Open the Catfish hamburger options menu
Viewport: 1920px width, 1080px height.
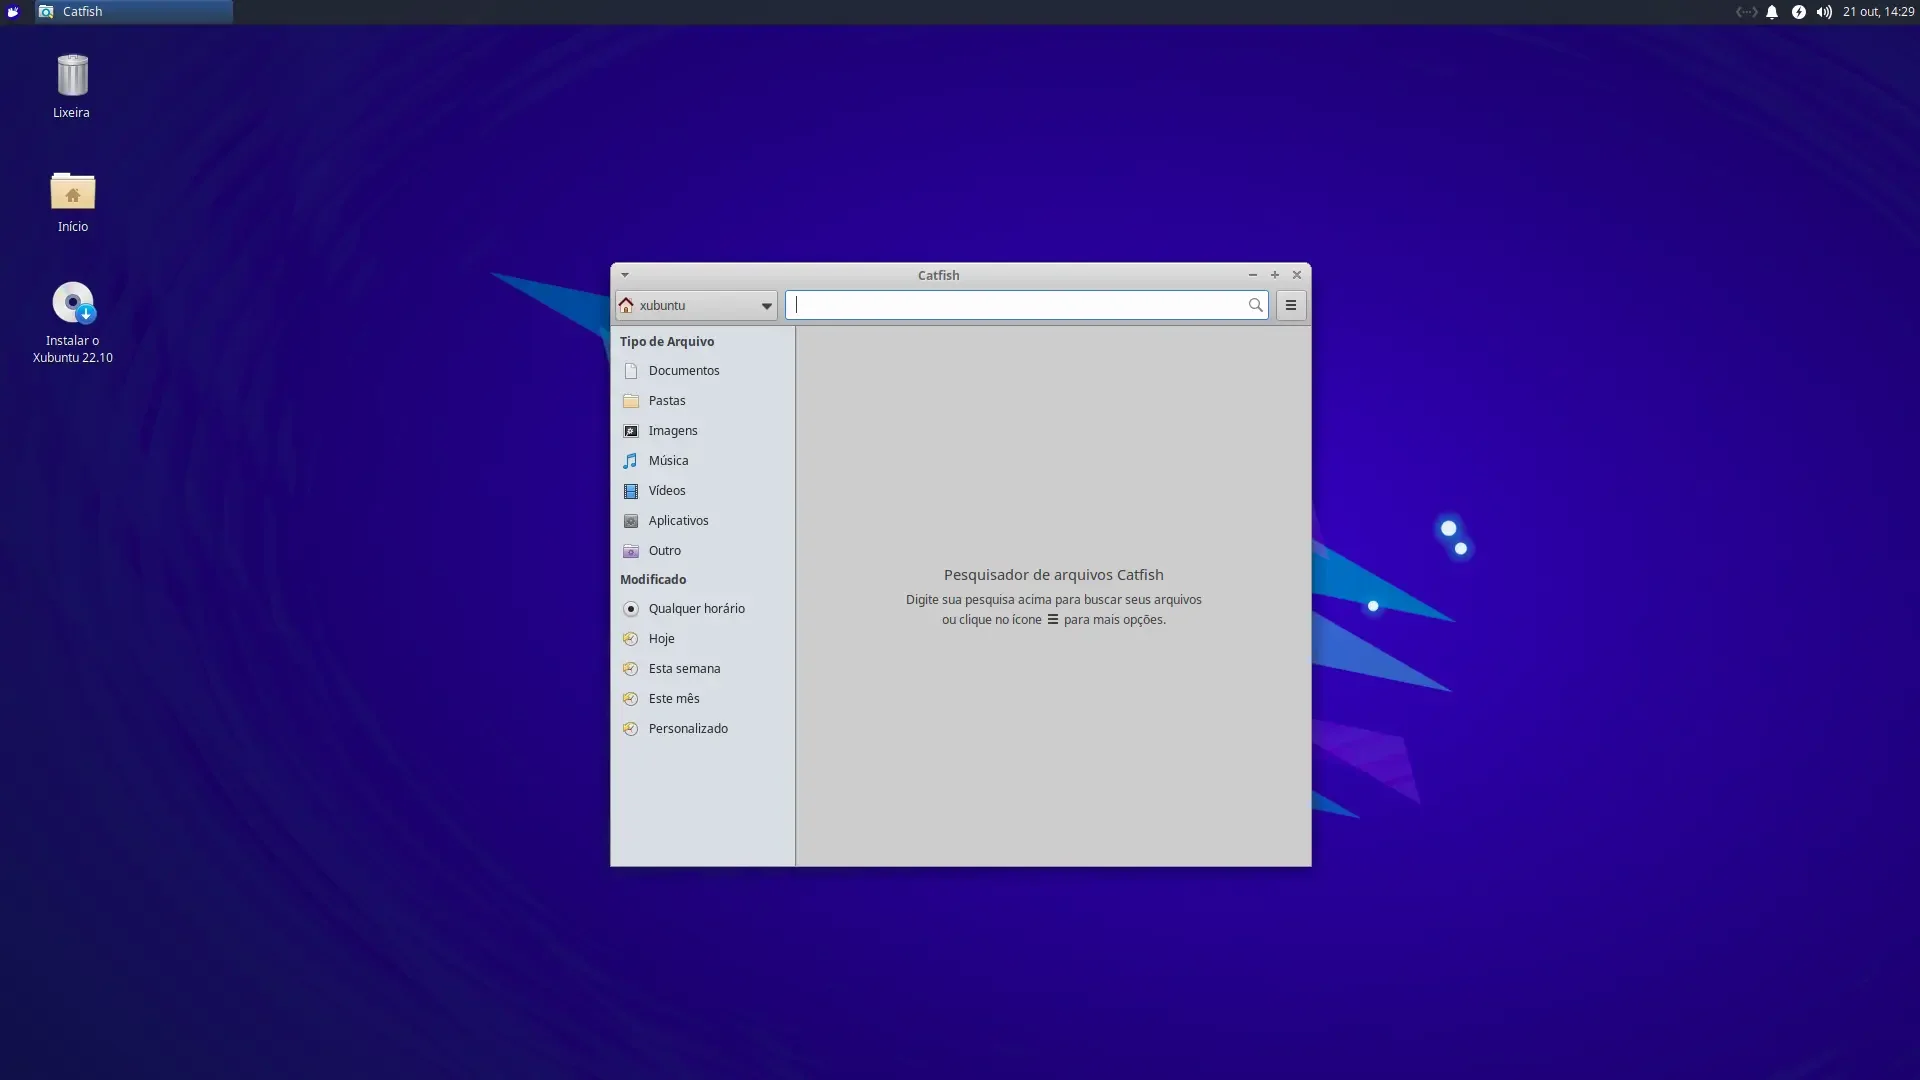(1291, 305)
